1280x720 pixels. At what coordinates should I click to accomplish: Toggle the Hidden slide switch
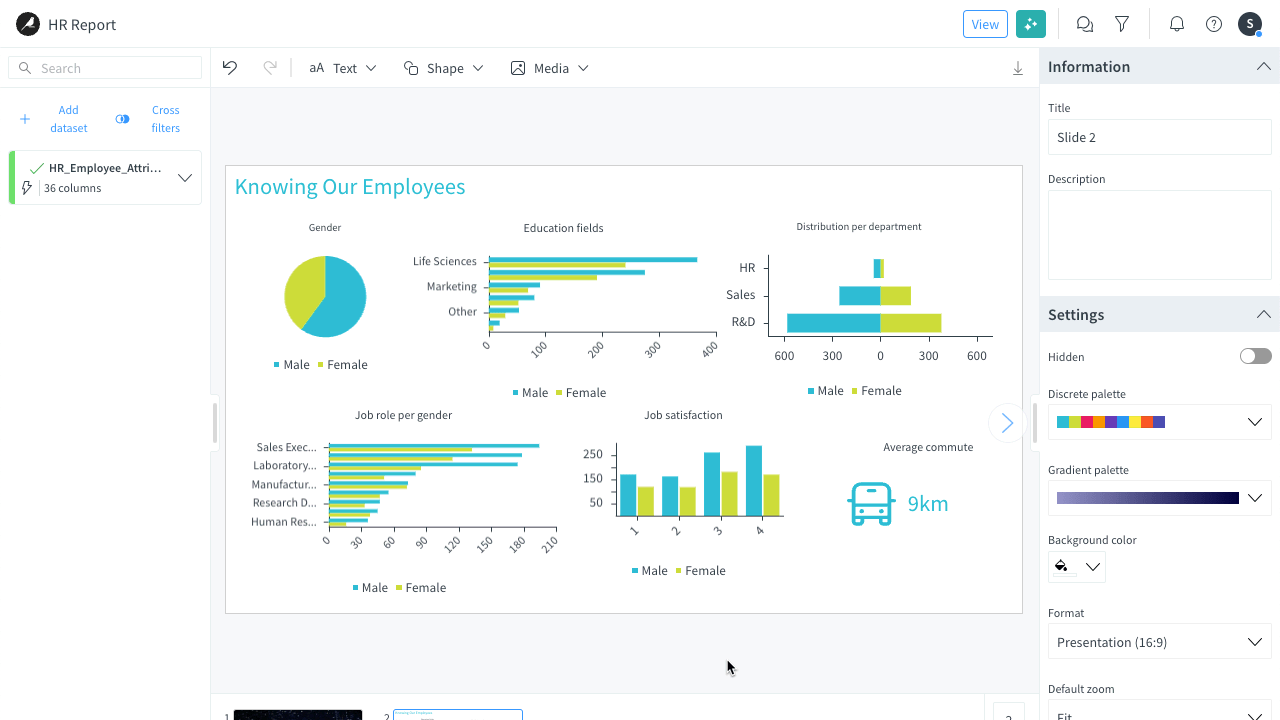[x=1255, y=356]
